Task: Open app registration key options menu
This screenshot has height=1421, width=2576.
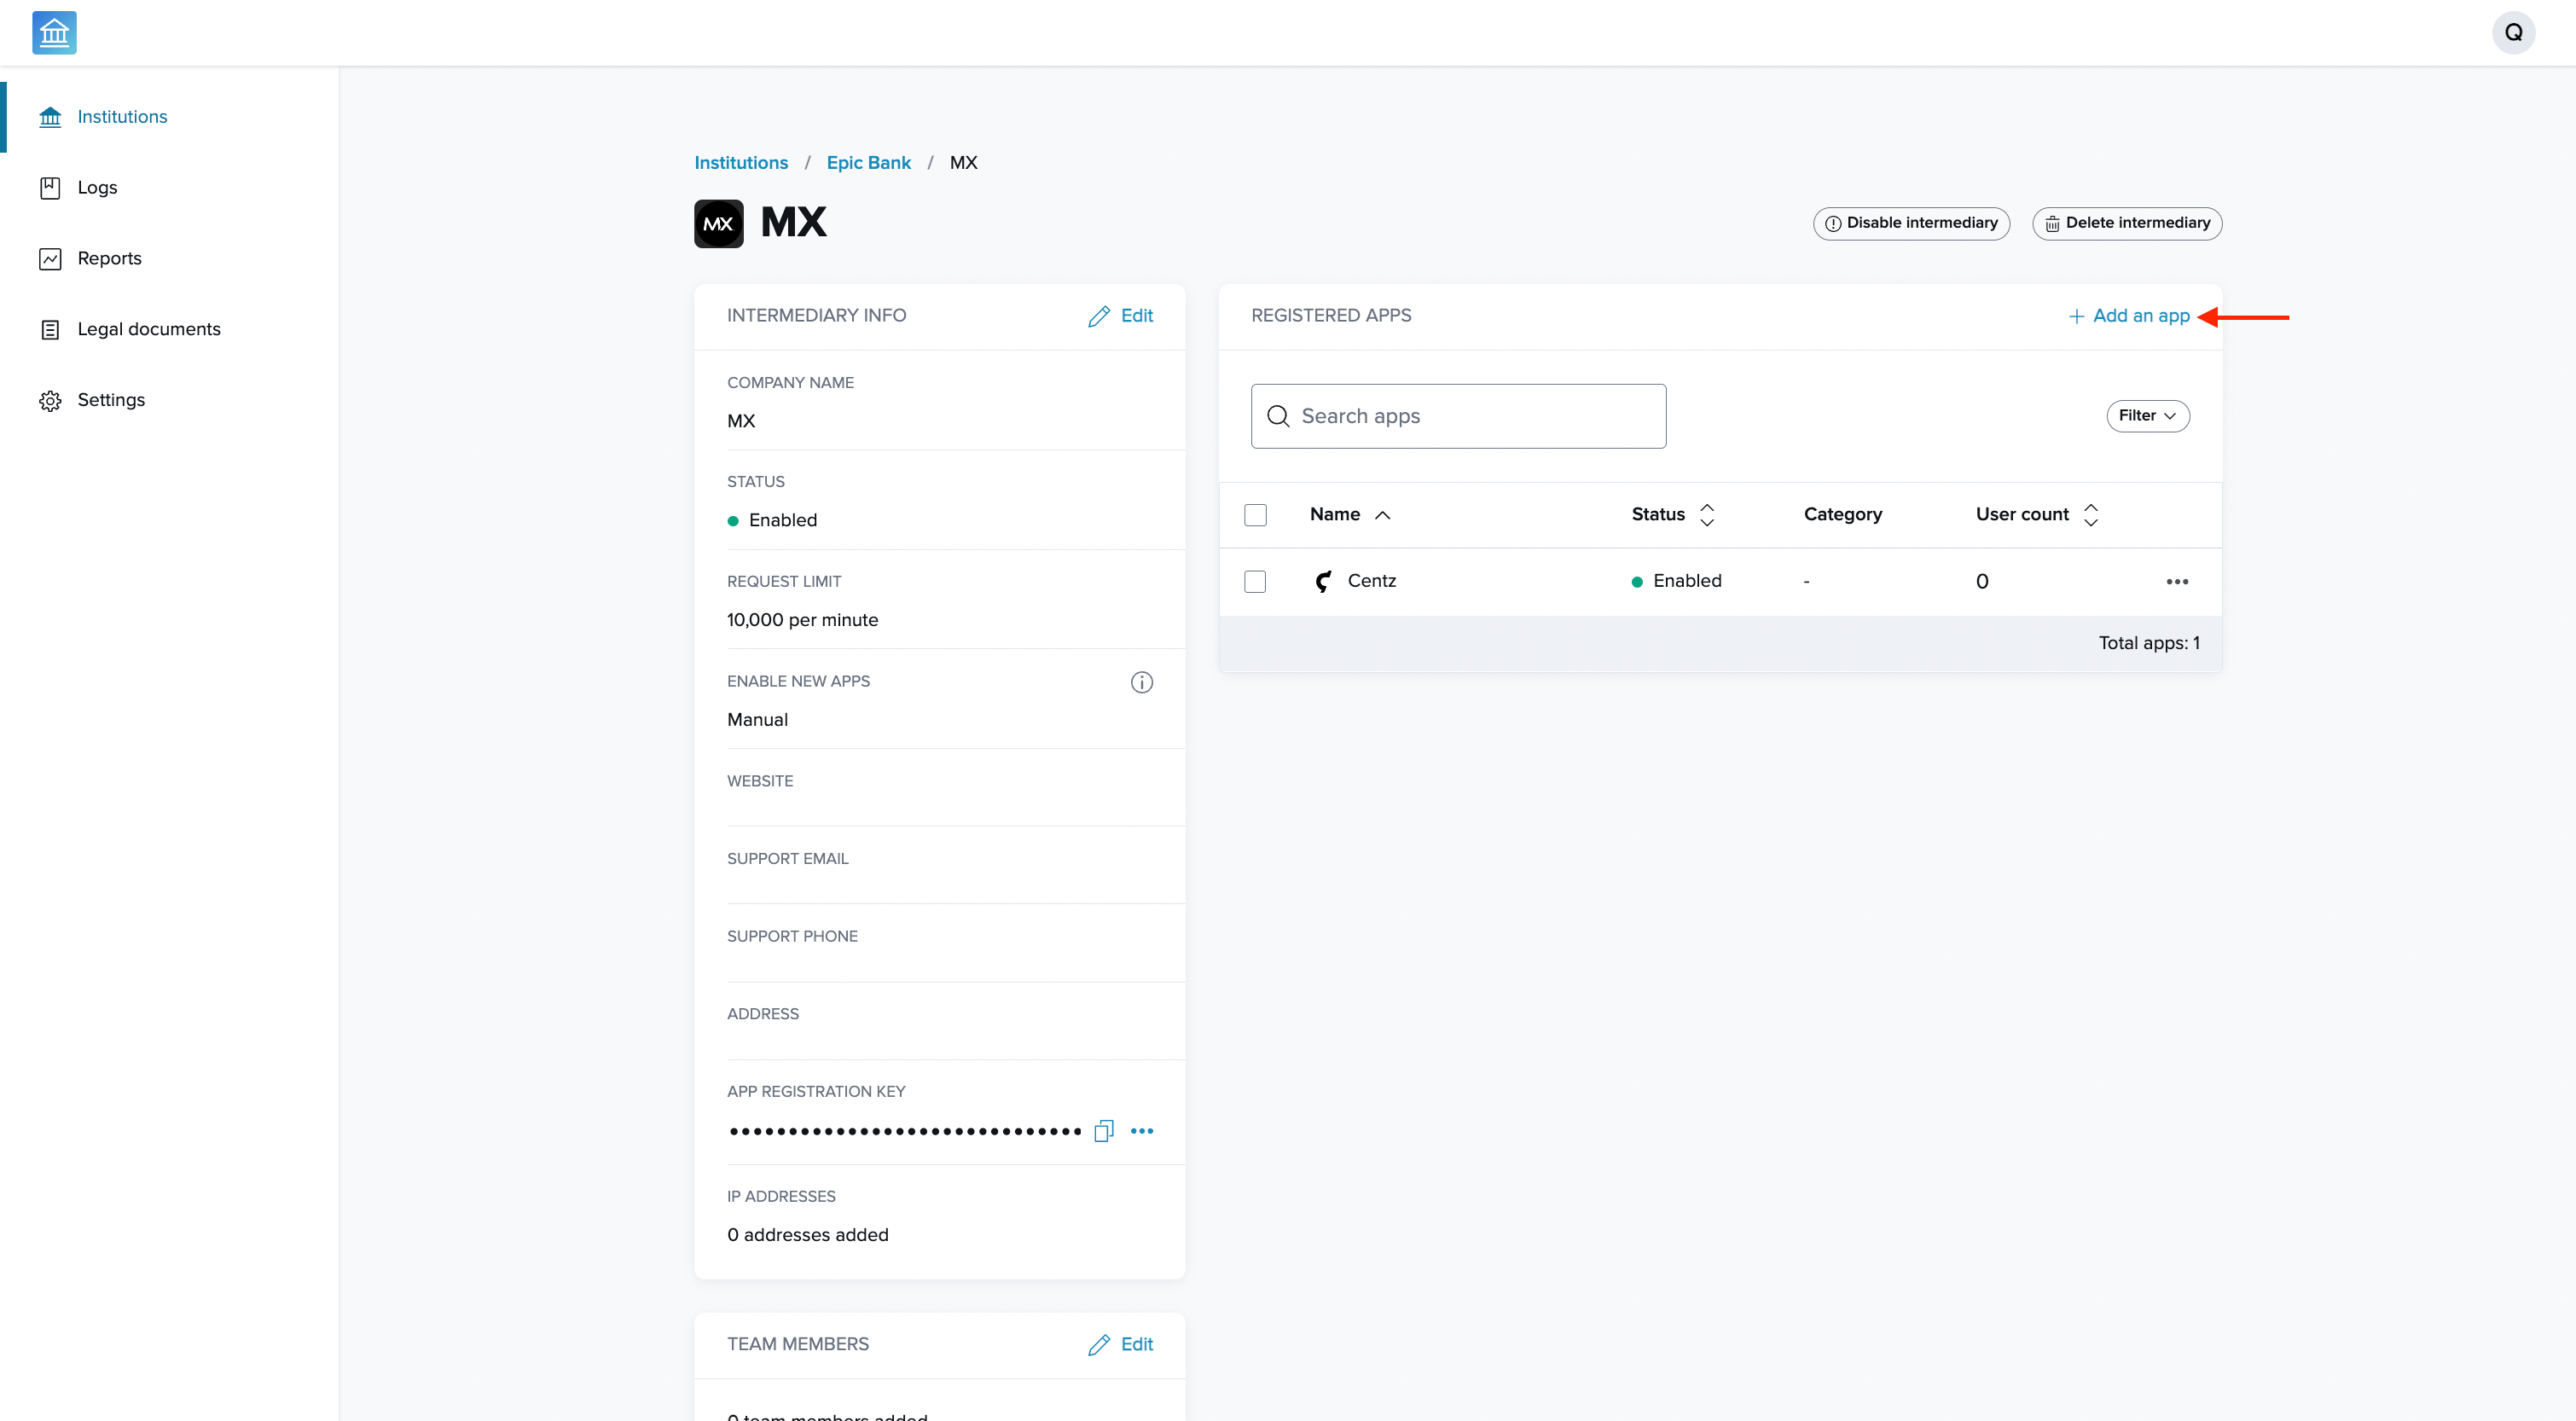Action: point(1142,1131)
